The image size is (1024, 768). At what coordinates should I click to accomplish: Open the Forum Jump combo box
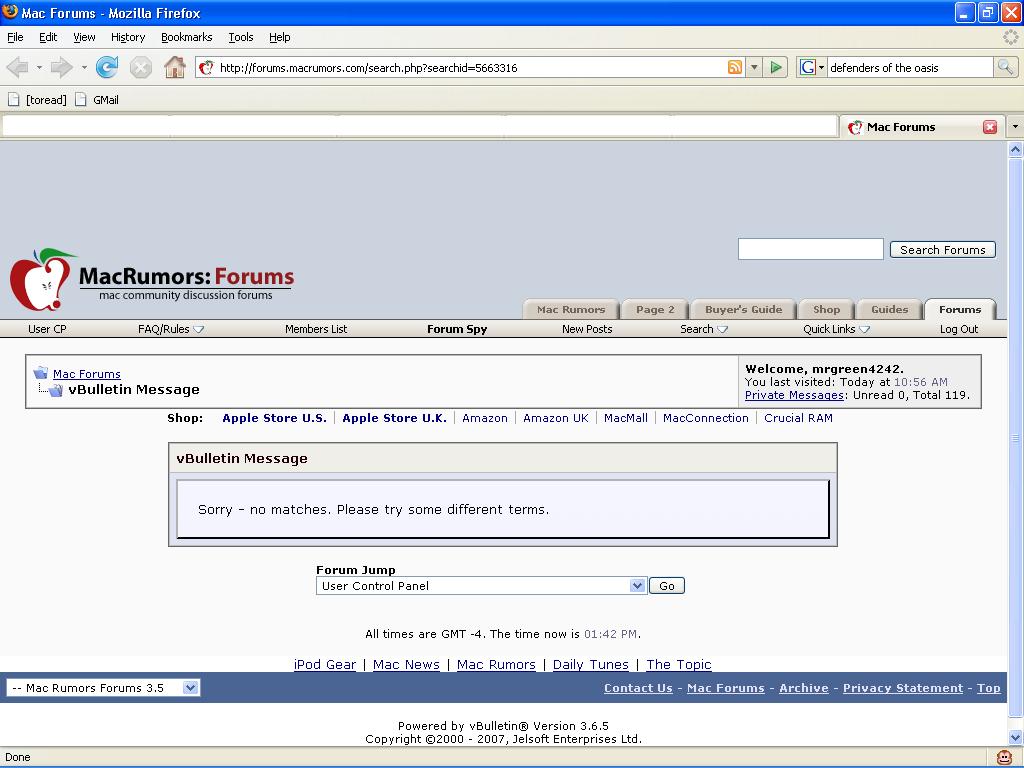tap(481, 586)
